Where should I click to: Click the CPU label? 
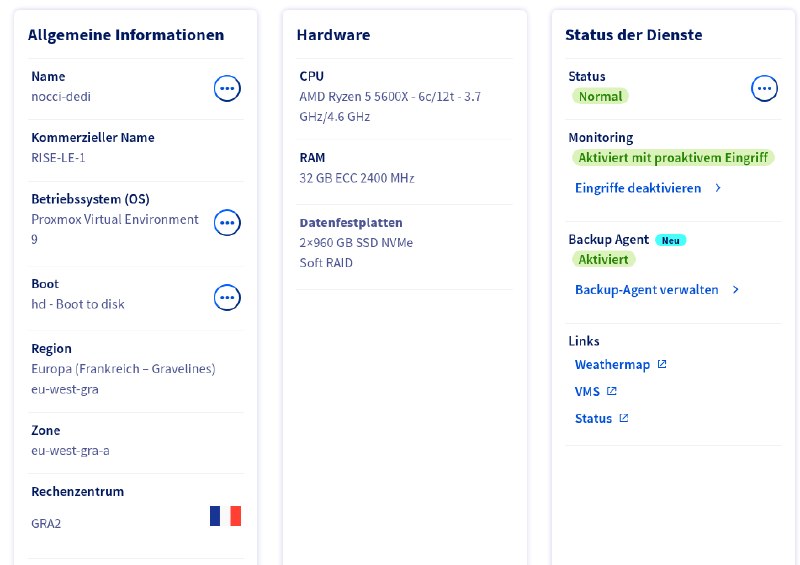click(x=311, y=76)
